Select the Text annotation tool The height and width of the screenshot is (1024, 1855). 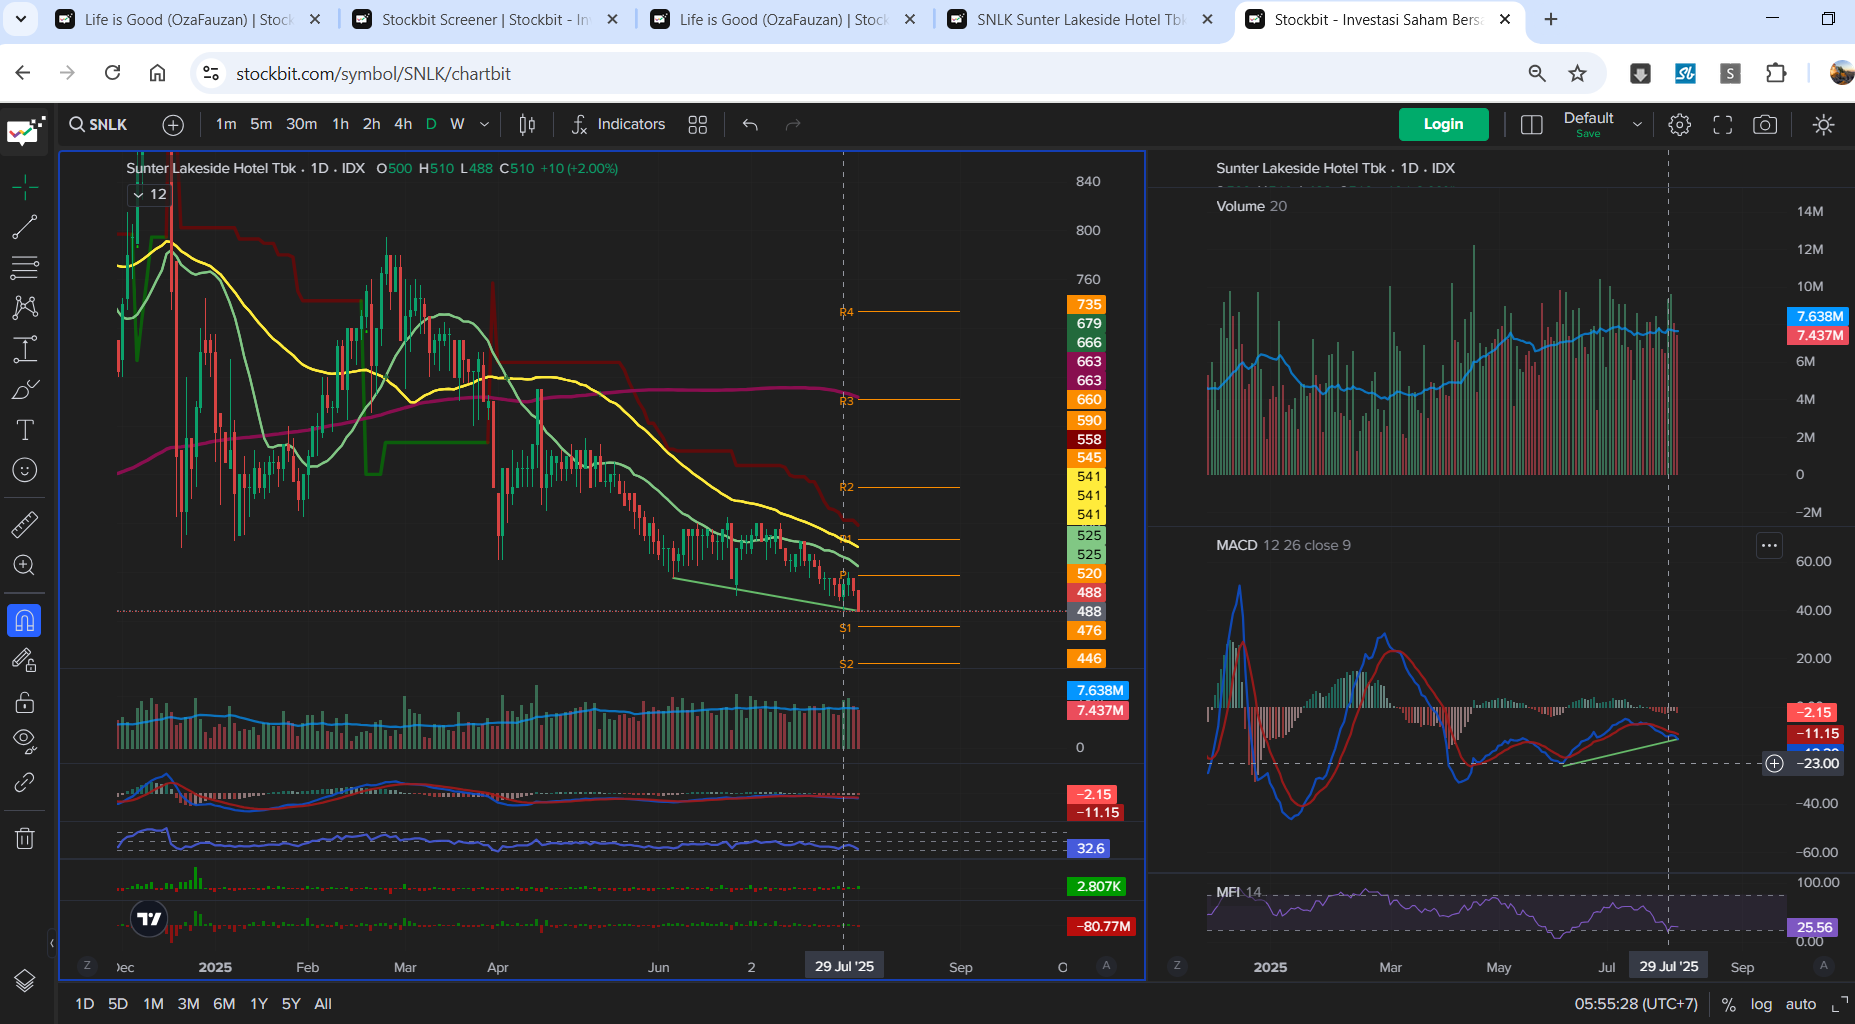click(25, 430)
